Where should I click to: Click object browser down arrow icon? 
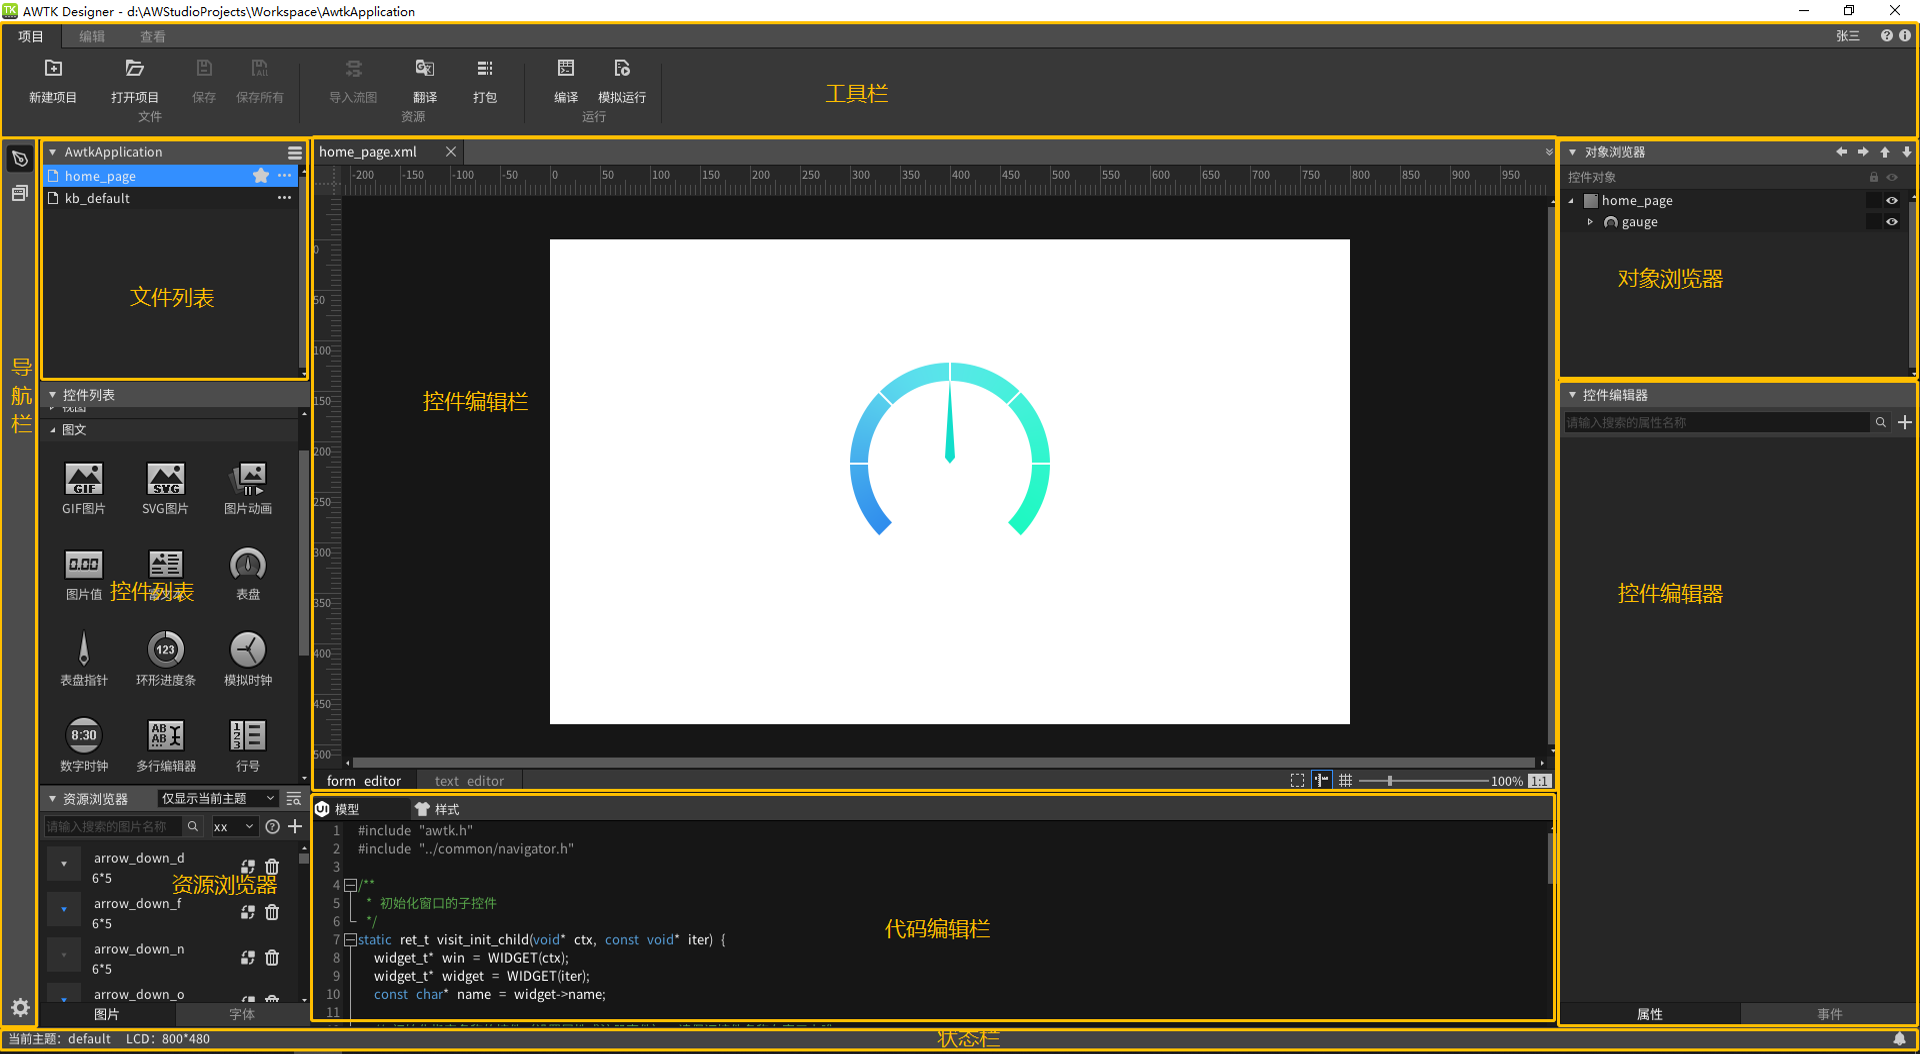[1907, 152]
